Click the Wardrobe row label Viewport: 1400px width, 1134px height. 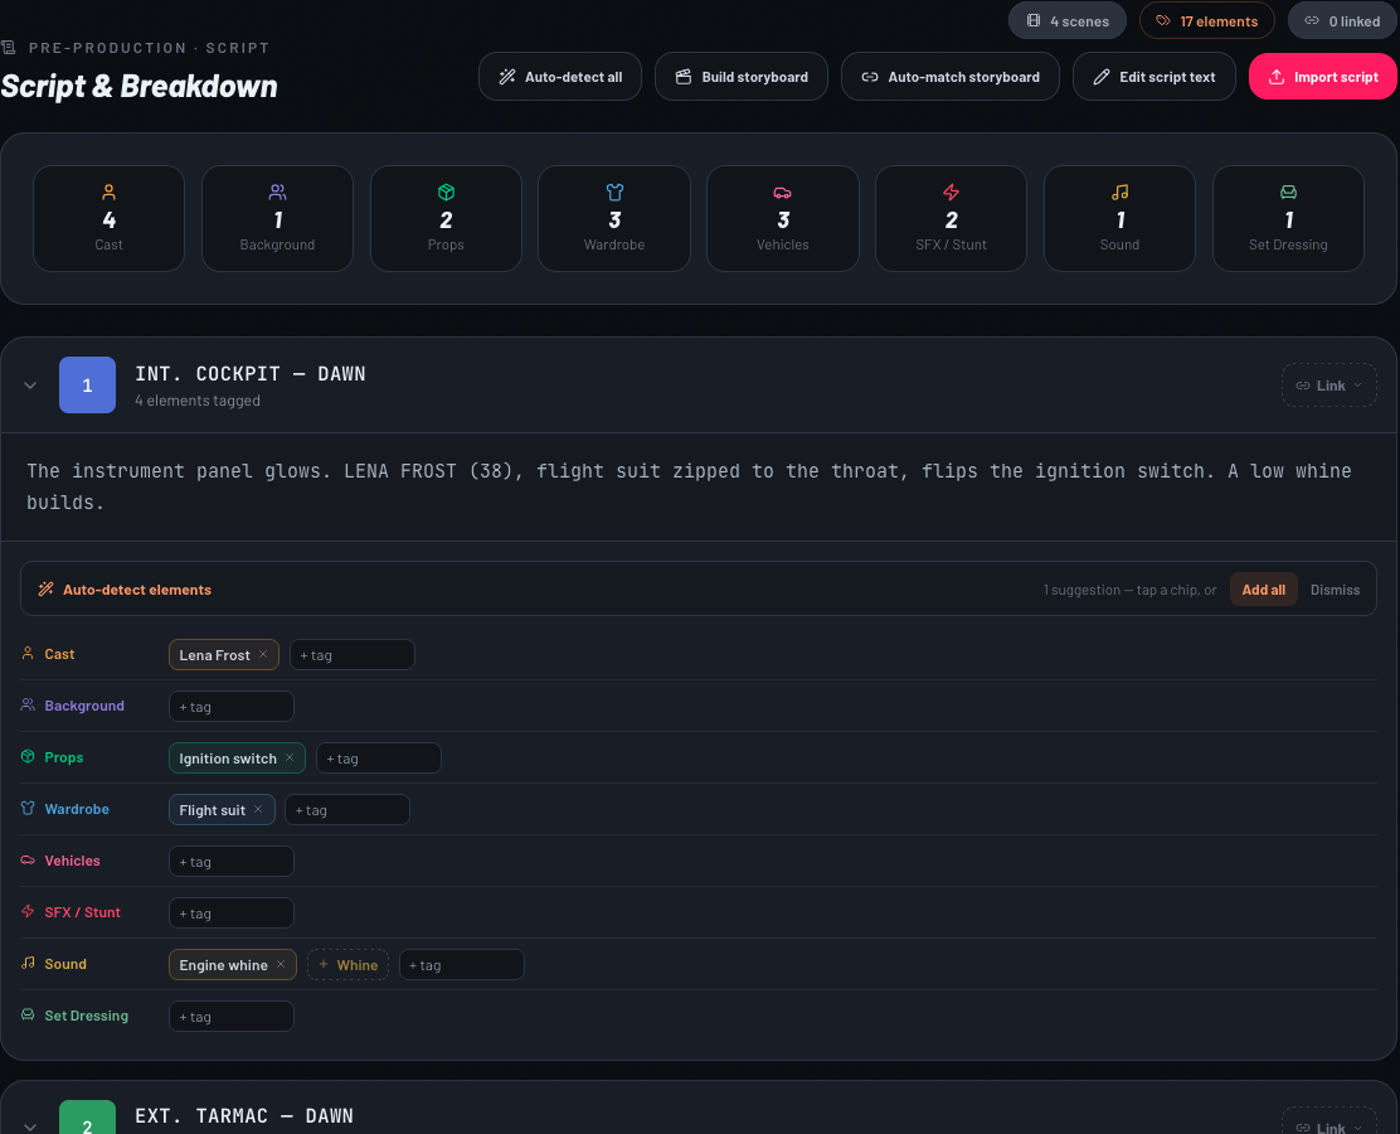77,809
